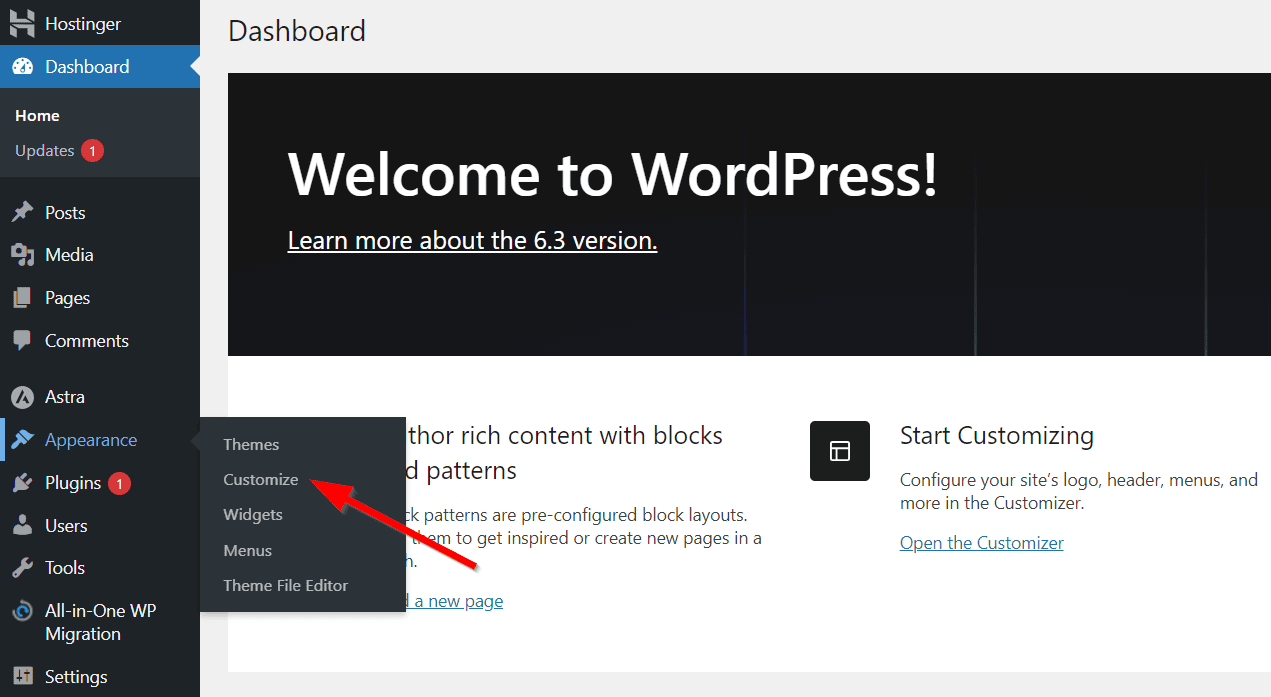Follow the Learn more about 6.3 link

472,240
